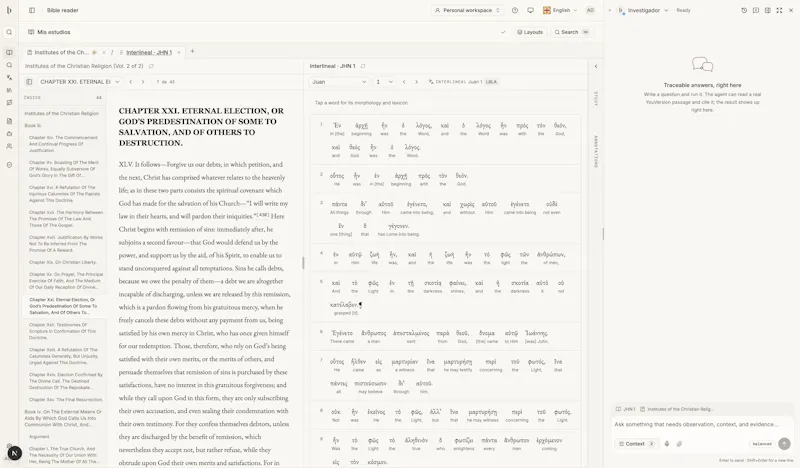Open the document notes icon in left rail
800x468 pixels.
pyautogui.click(x=9, y=121)
